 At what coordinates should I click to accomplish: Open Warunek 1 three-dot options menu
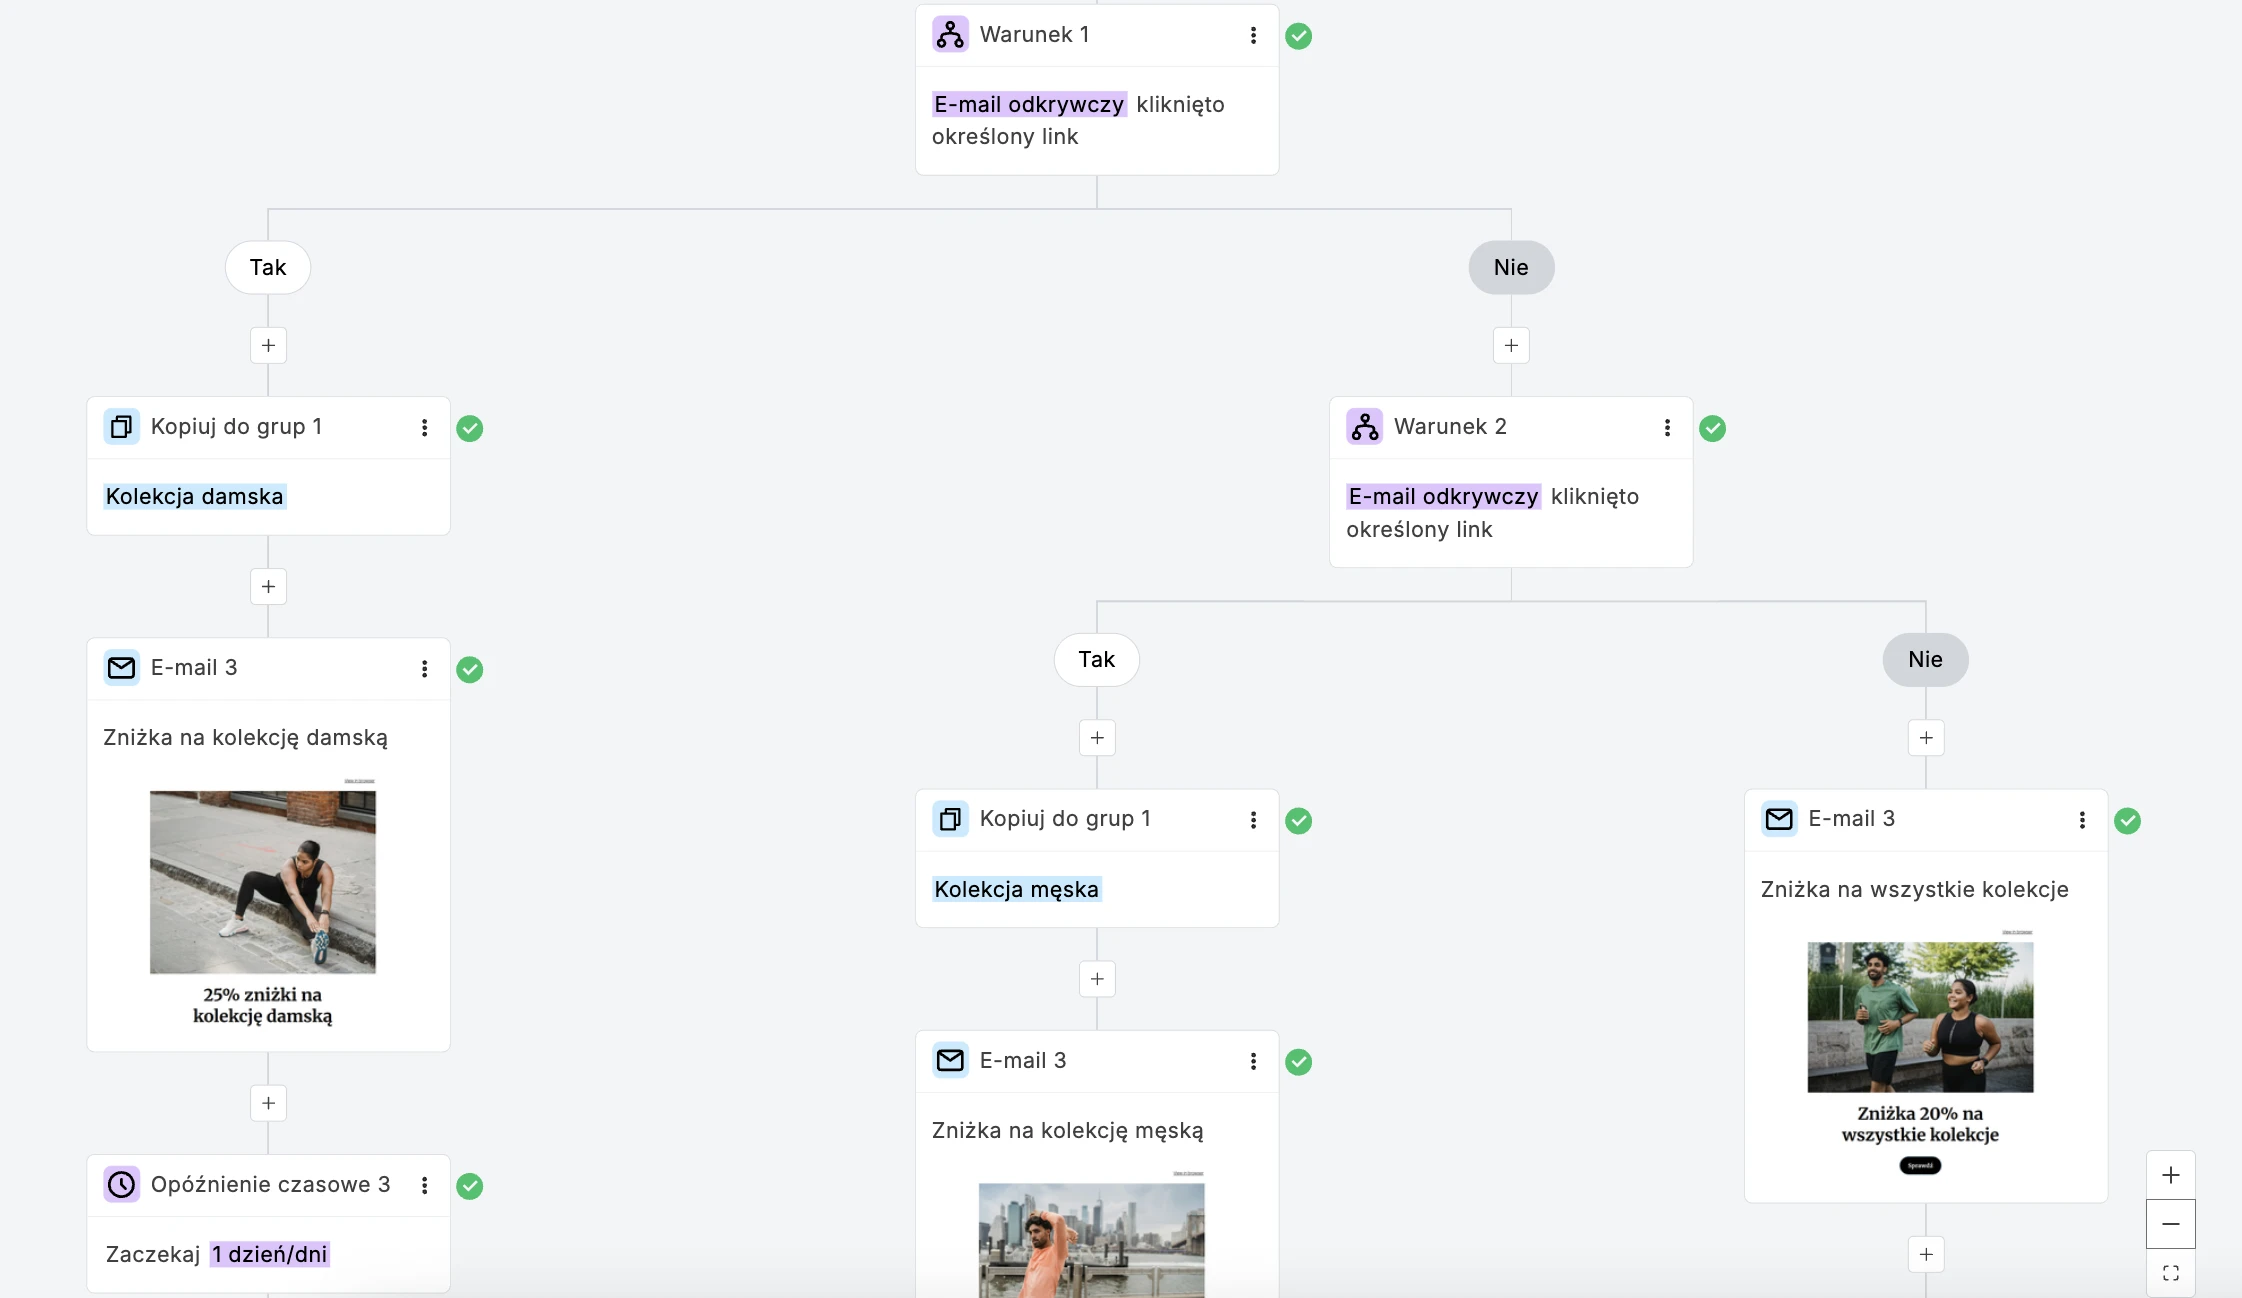click(x=1253, y=36)
